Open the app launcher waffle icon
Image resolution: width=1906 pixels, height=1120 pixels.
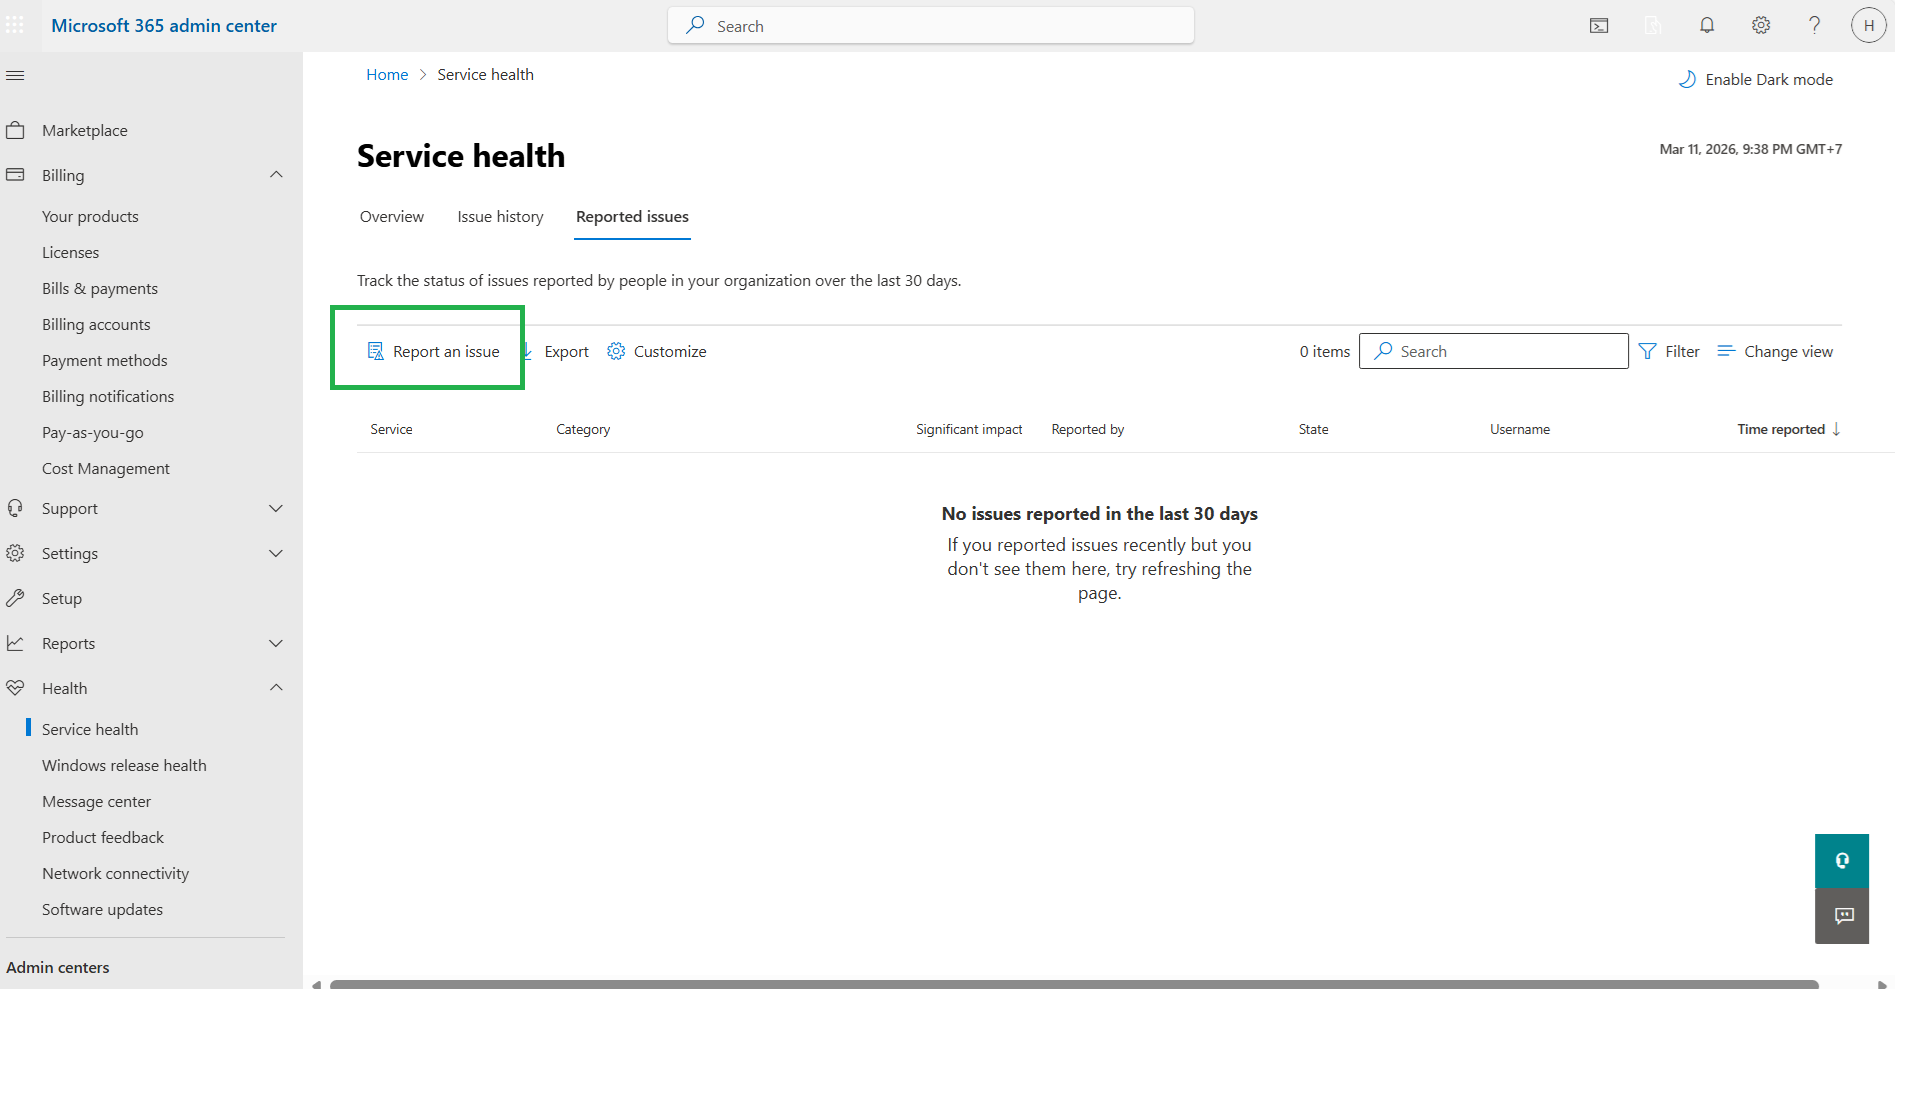click(15, 25)
